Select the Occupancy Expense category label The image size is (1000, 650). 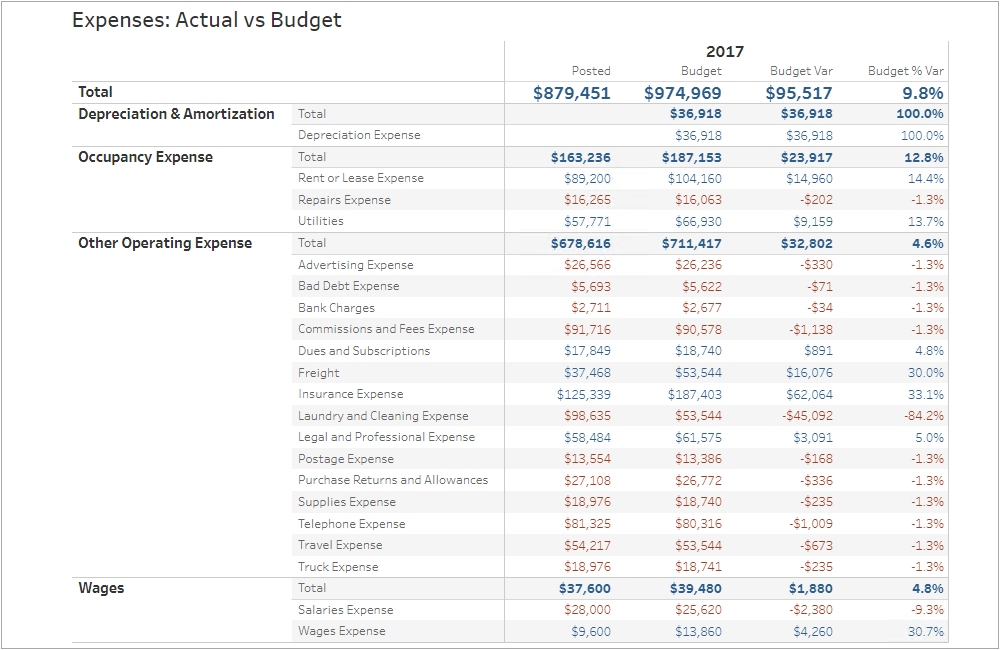145,158
